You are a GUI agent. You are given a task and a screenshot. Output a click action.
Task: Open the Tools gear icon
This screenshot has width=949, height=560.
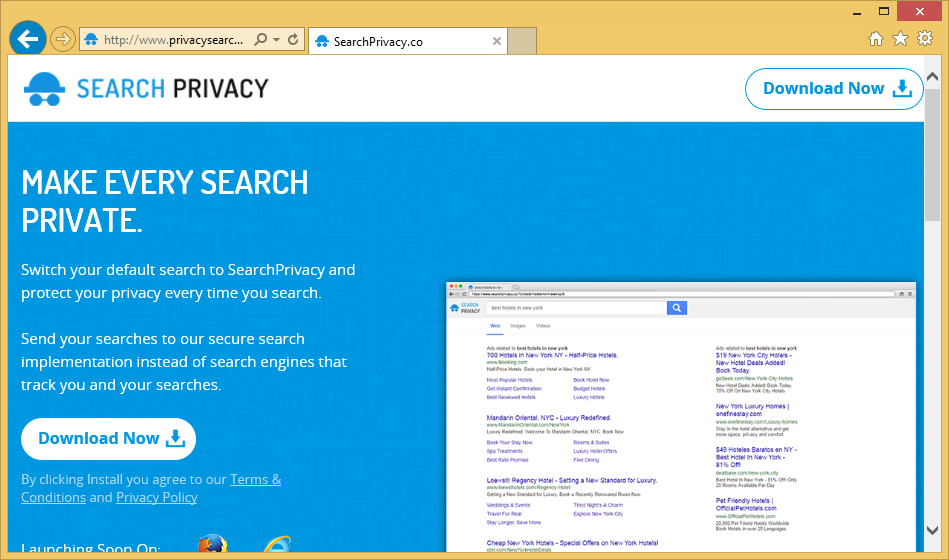(x=925, y=39)
